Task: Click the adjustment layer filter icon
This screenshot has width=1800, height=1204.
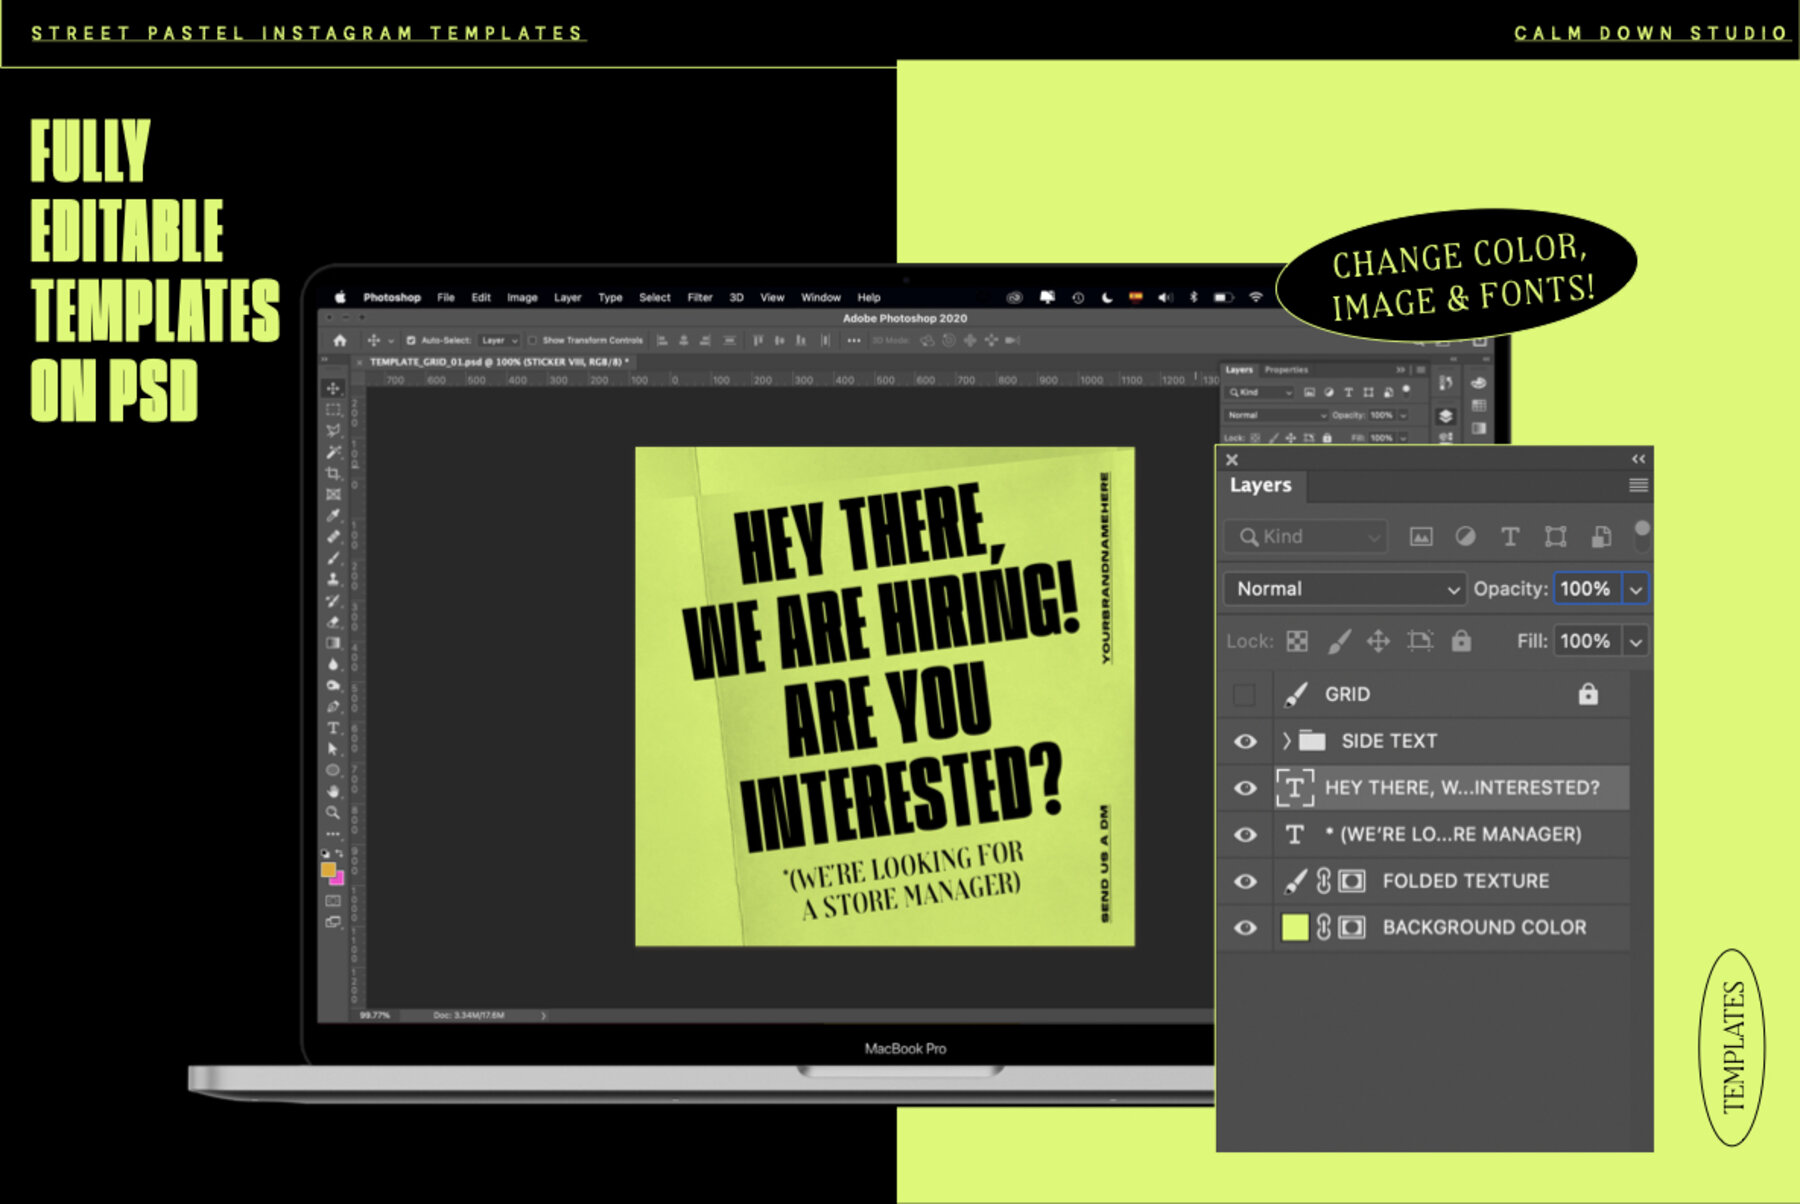Action: tap(1465, 537)
